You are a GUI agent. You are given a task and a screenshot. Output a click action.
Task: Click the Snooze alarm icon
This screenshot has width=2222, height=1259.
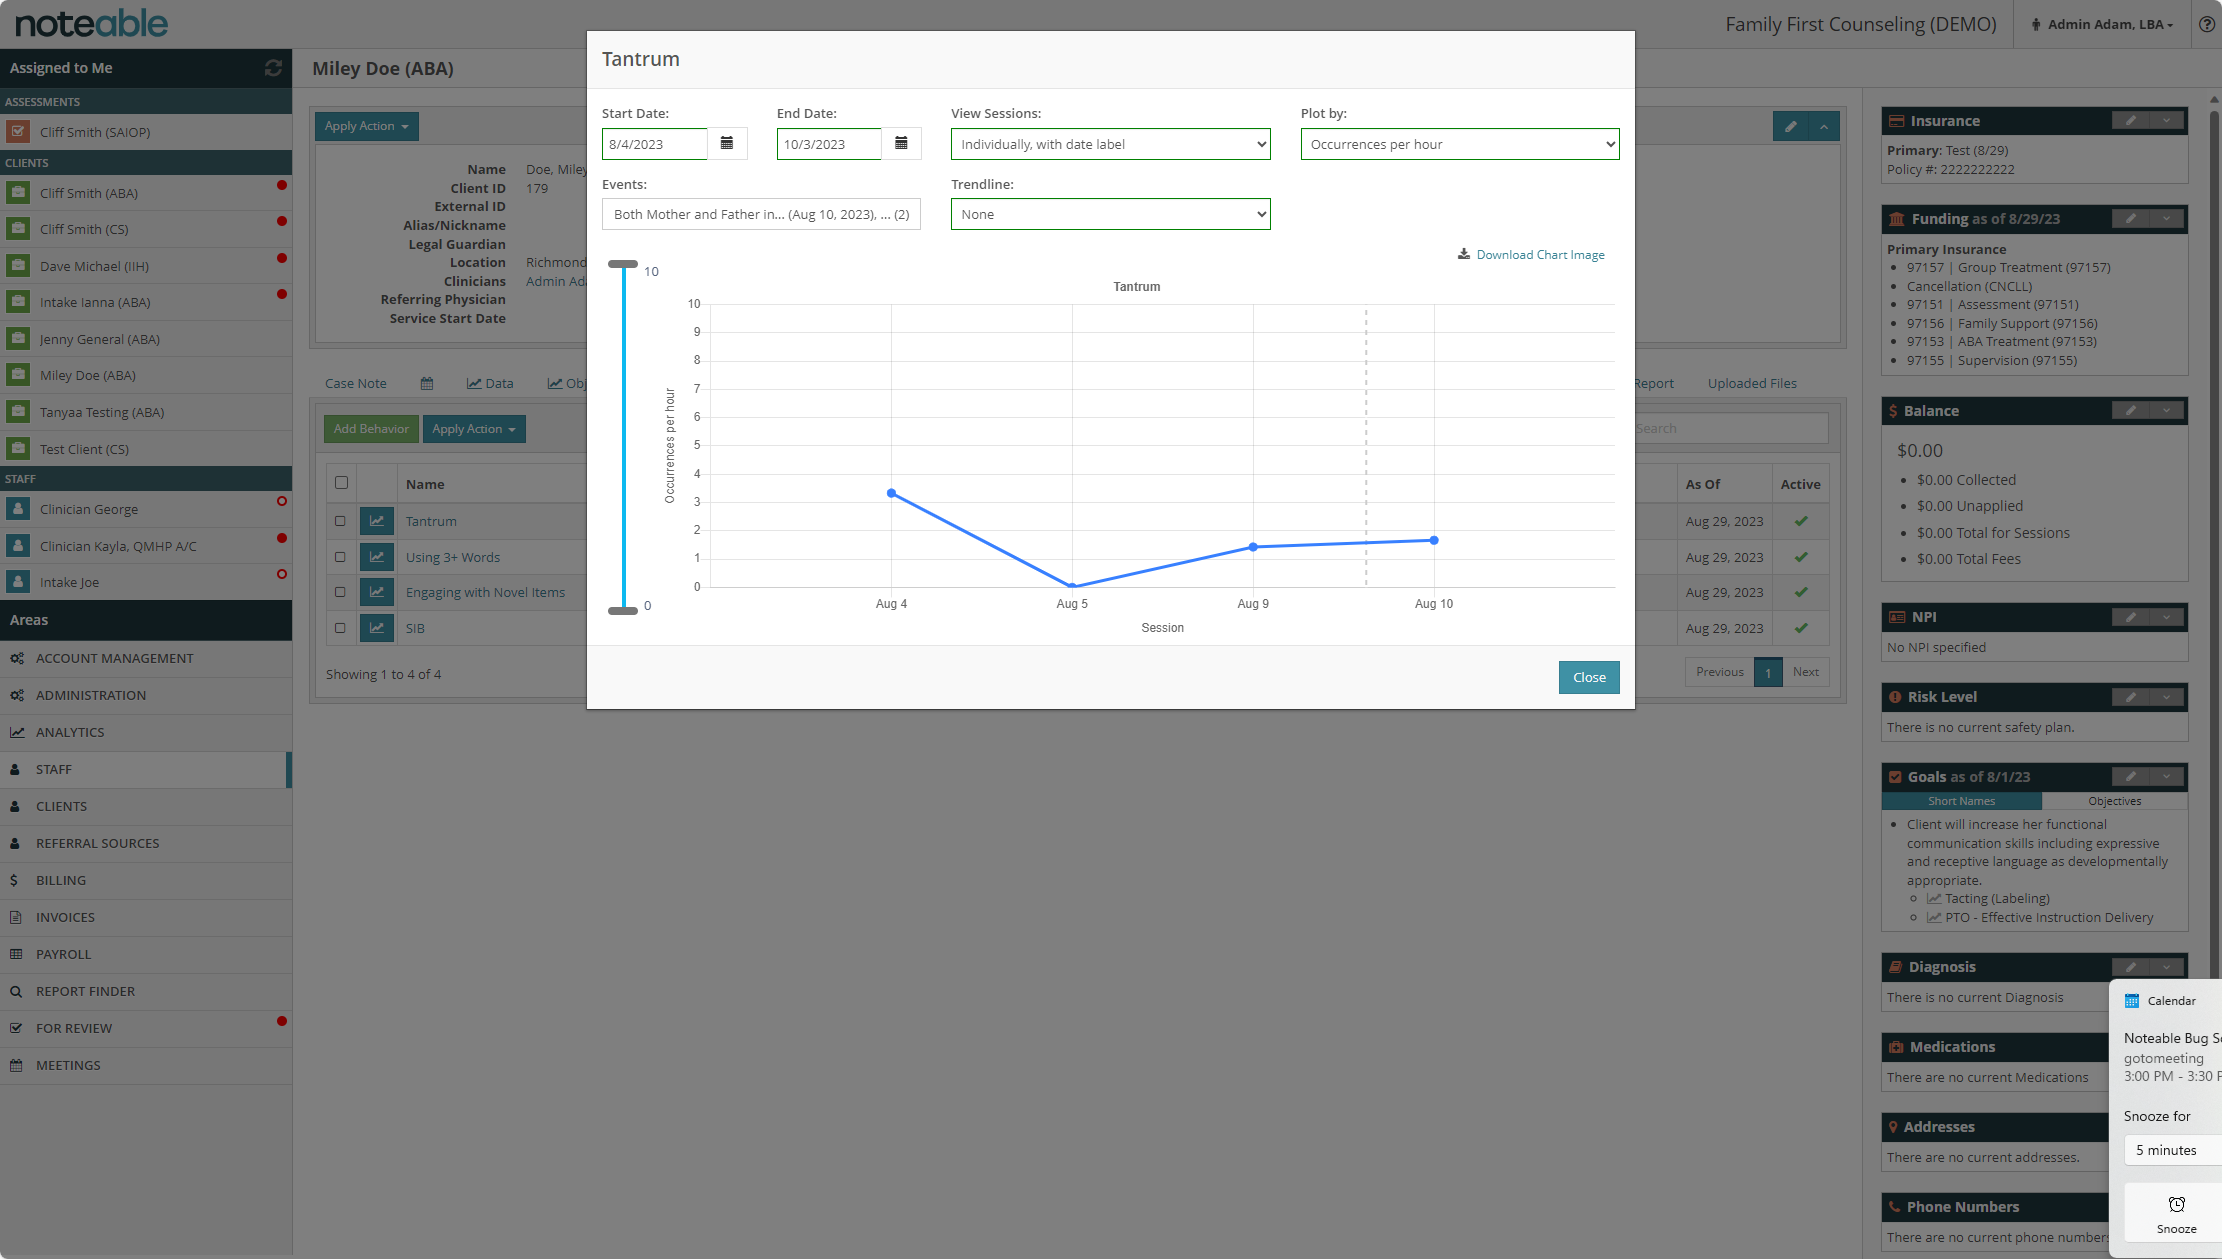[x=2176, y=1205]
